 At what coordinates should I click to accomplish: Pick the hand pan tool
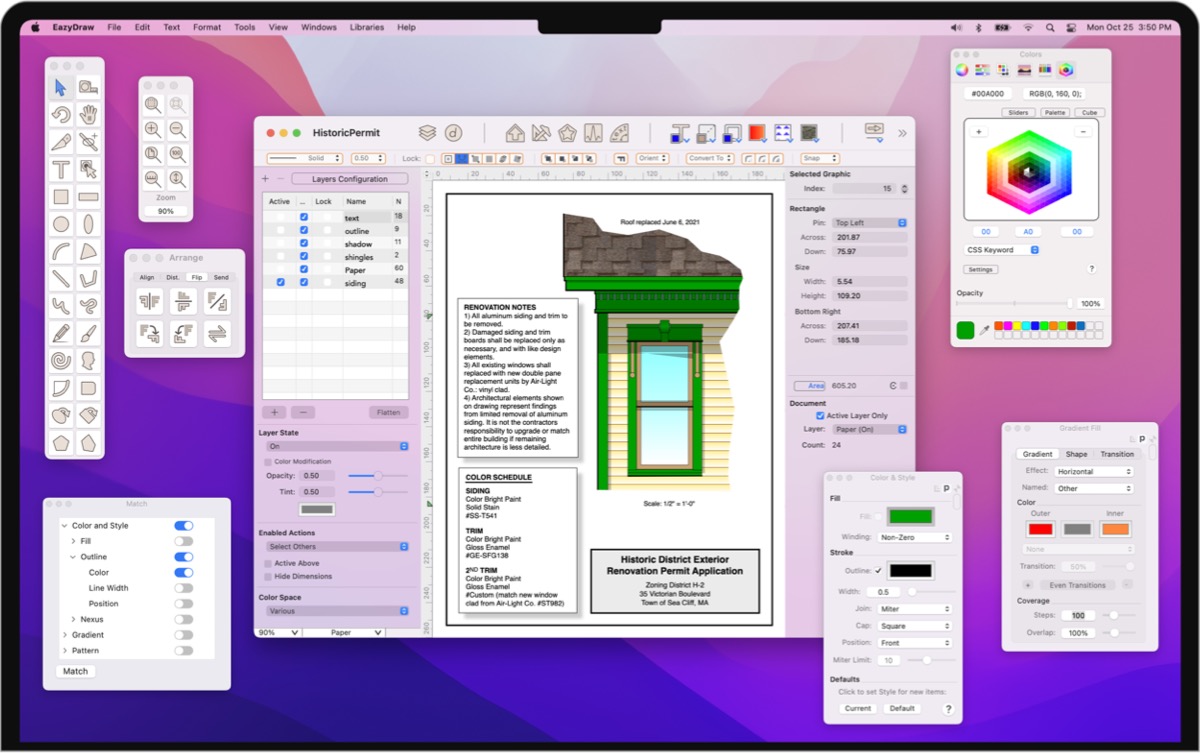89,114
